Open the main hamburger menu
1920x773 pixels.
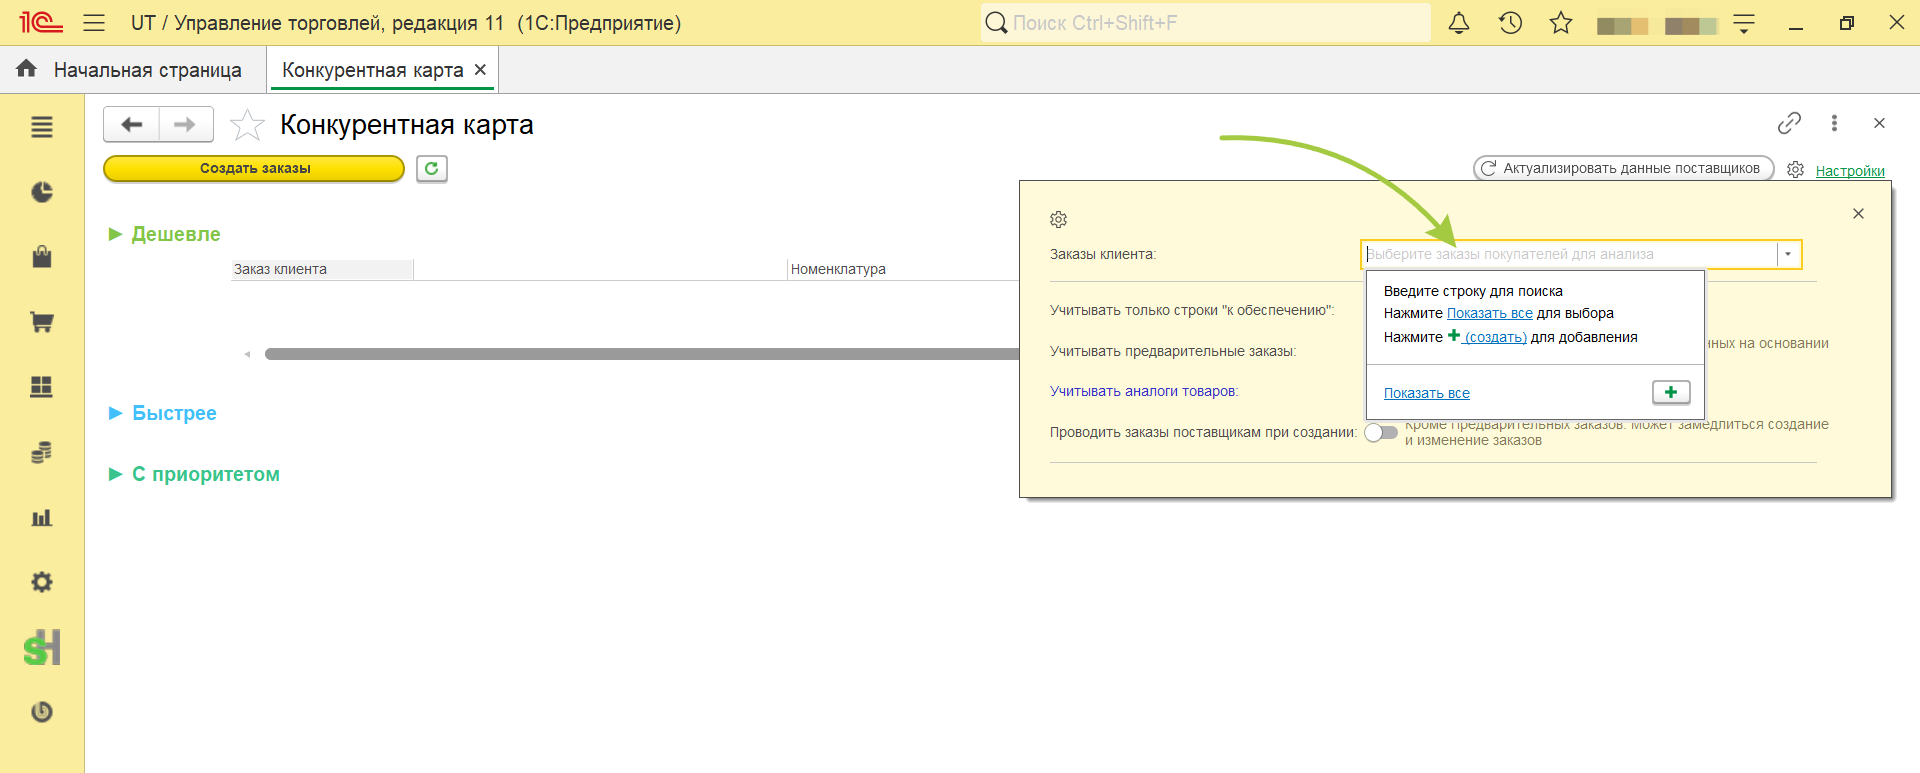94,23
